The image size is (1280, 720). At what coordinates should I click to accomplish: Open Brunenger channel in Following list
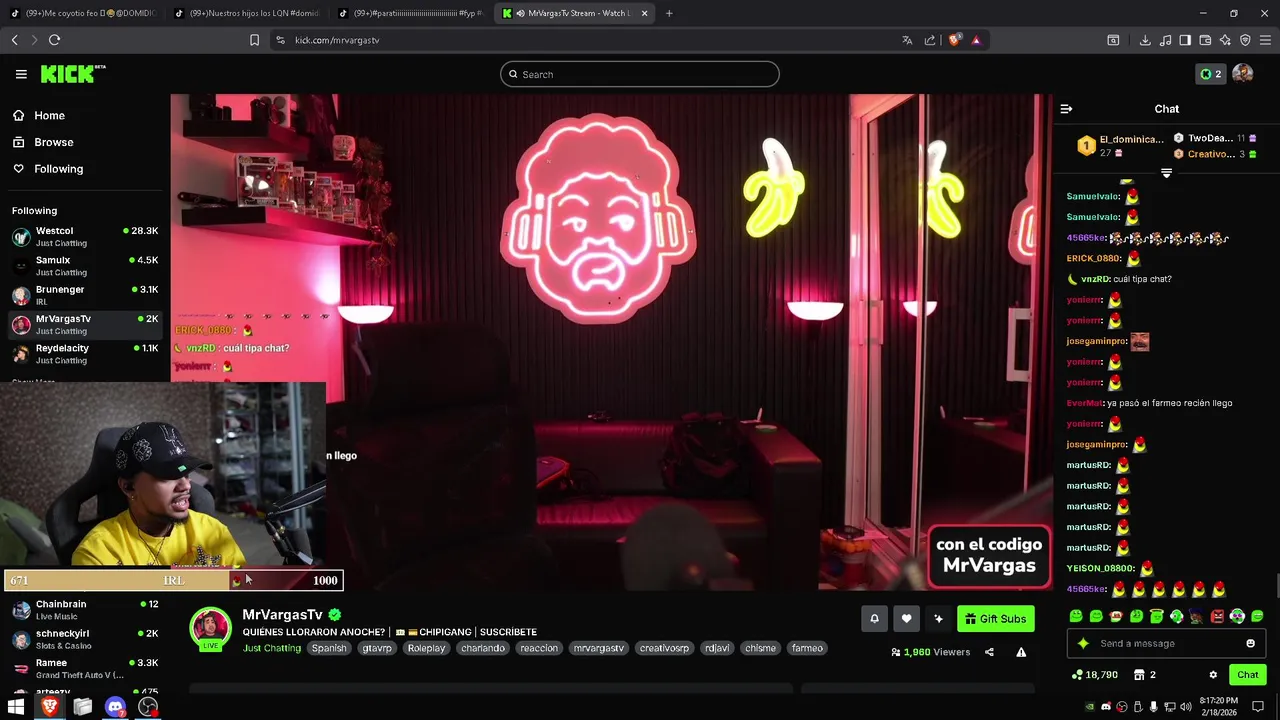pos(85,295)
